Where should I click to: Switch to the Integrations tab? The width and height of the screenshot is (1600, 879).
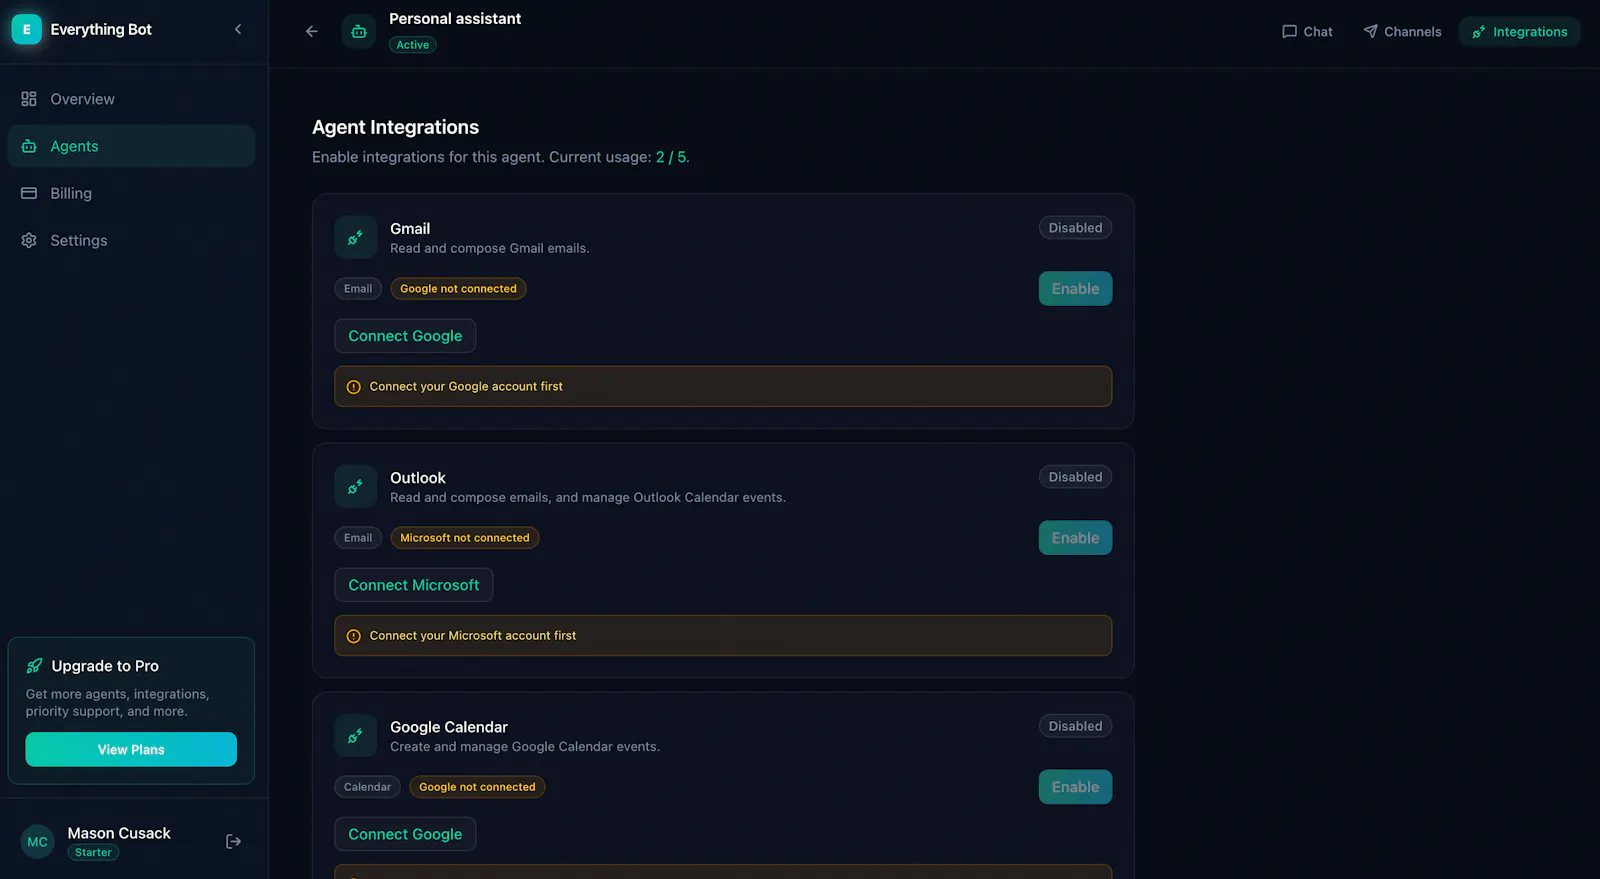tap(1519, 32)
